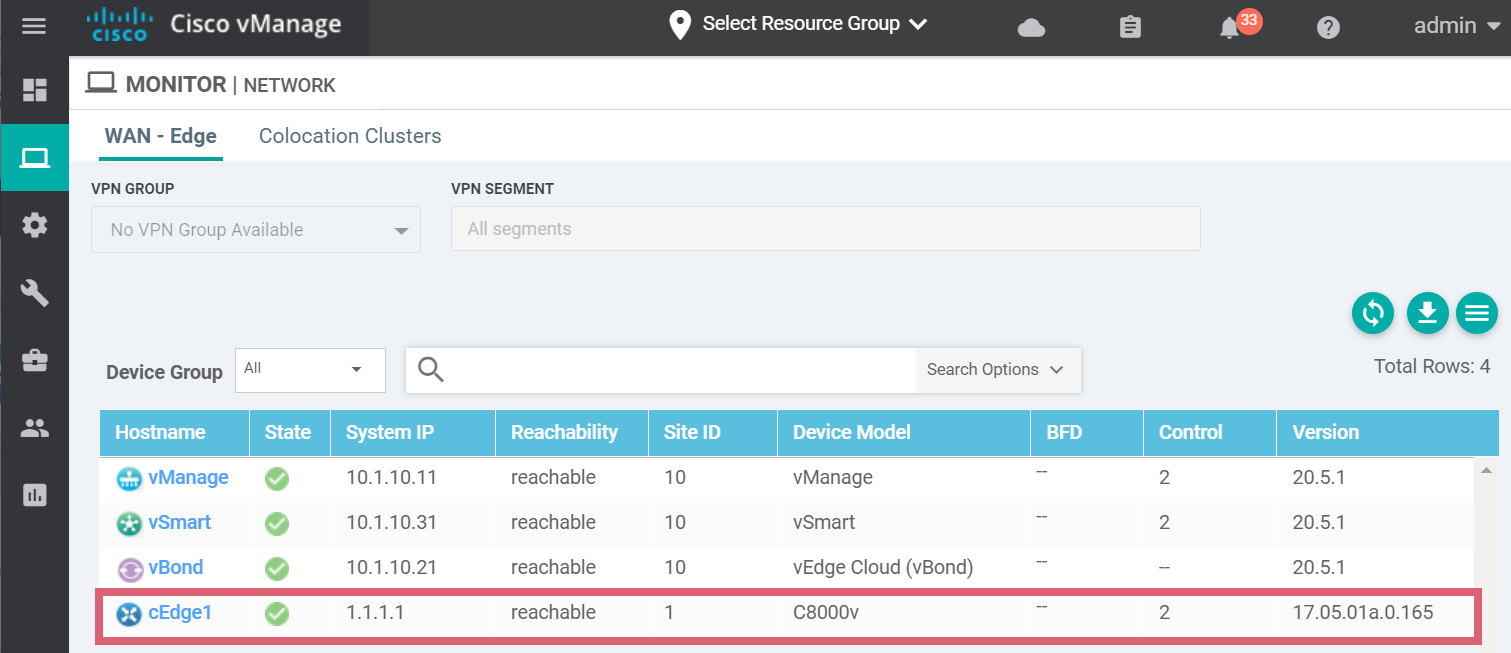Open the Dashboard sidebar icon
This screenshot has height=653, width=1511.
(x=35, y=90)
